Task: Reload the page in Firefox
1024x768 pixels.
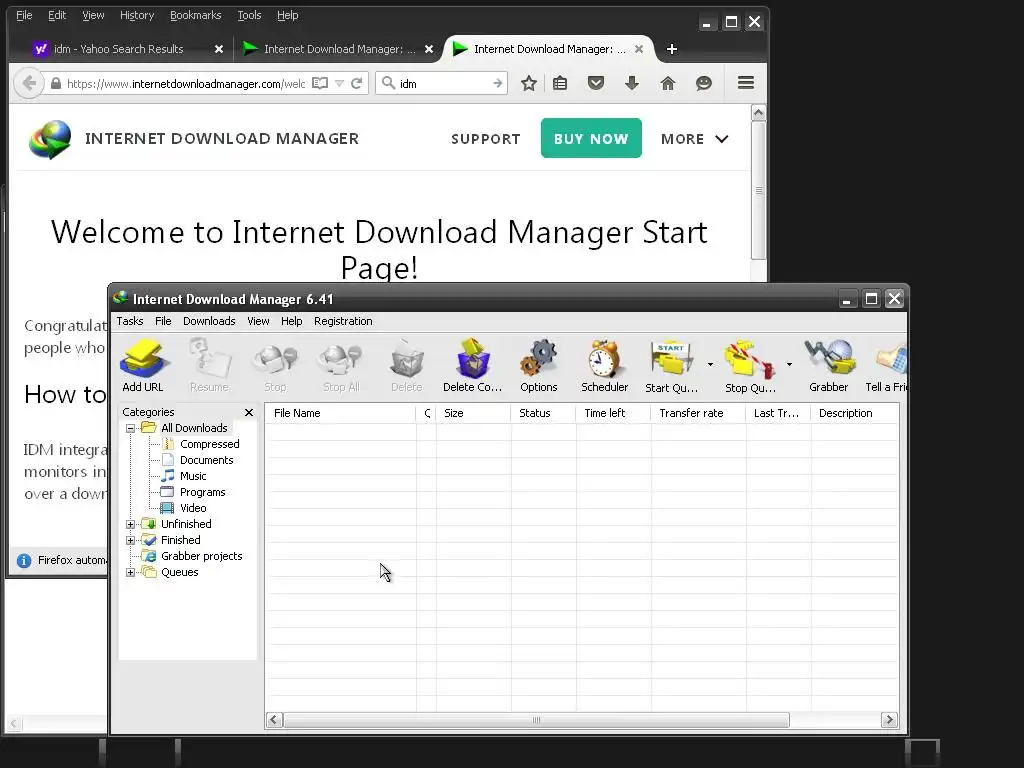Action: (357, 84)
